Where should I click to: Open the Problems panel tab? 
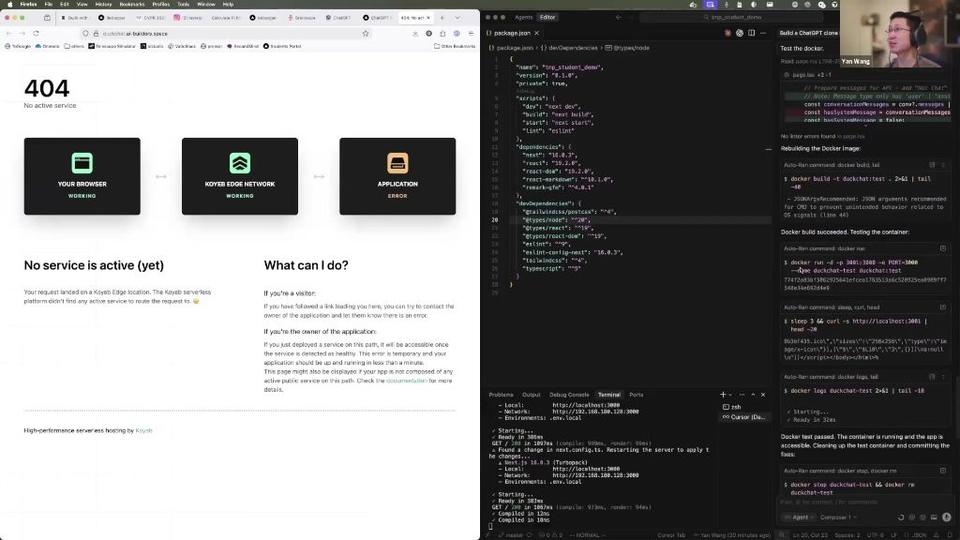(x=501, y=395)
